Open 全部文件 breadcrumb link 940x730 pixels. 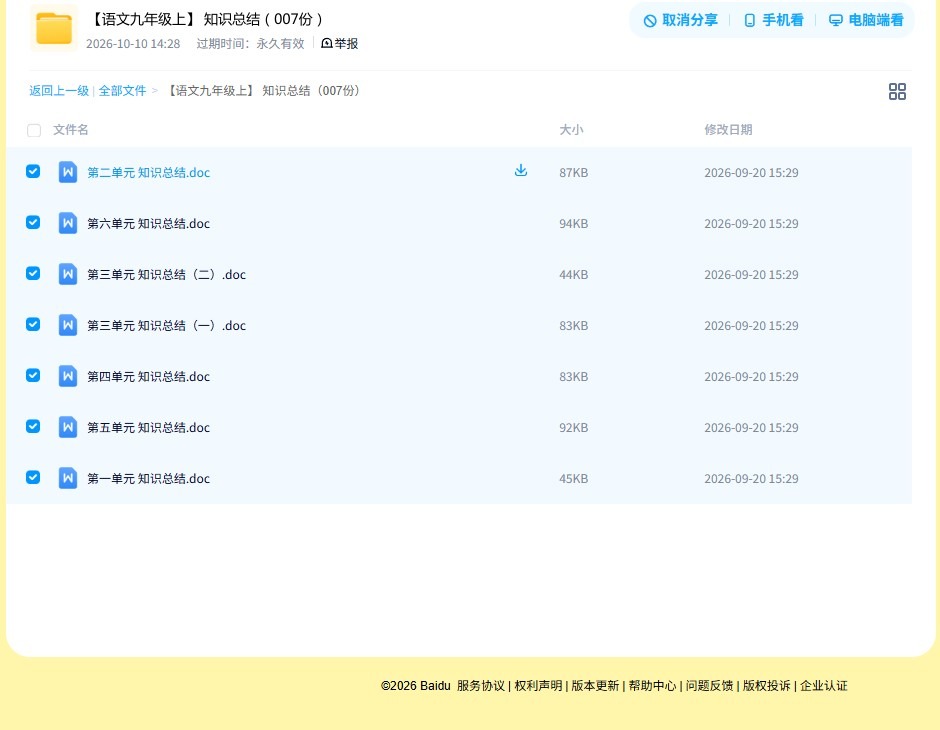tap(122, 91)
